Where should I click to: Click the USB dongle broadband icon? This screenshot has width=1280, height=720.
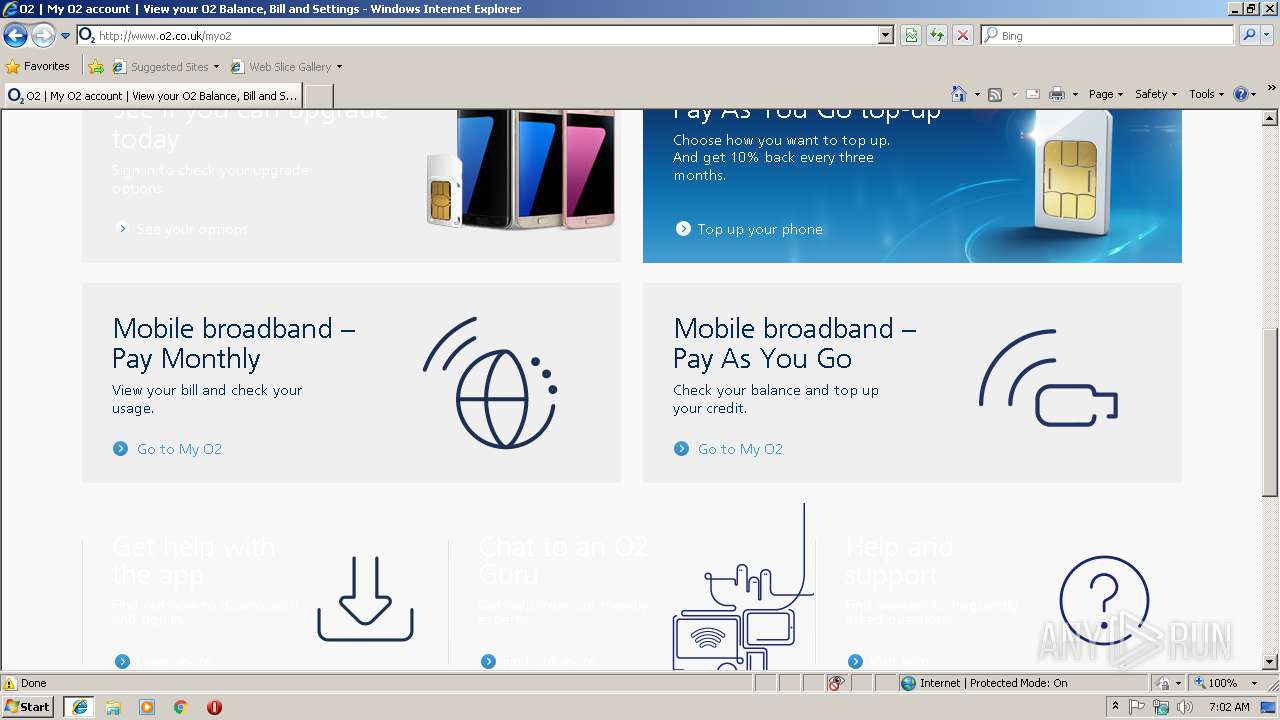point(1048,379)
